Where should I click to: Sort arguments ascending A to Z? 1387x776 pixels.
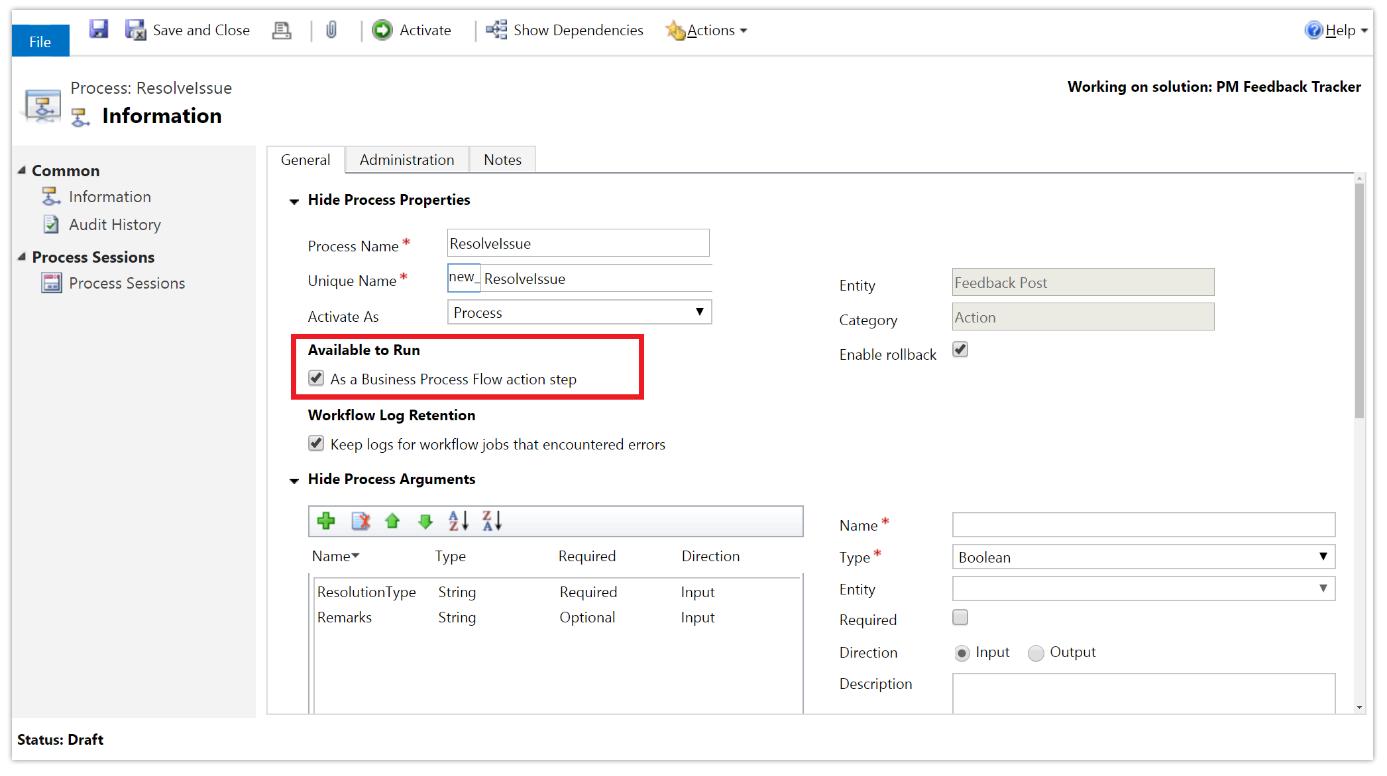[458, 521]
